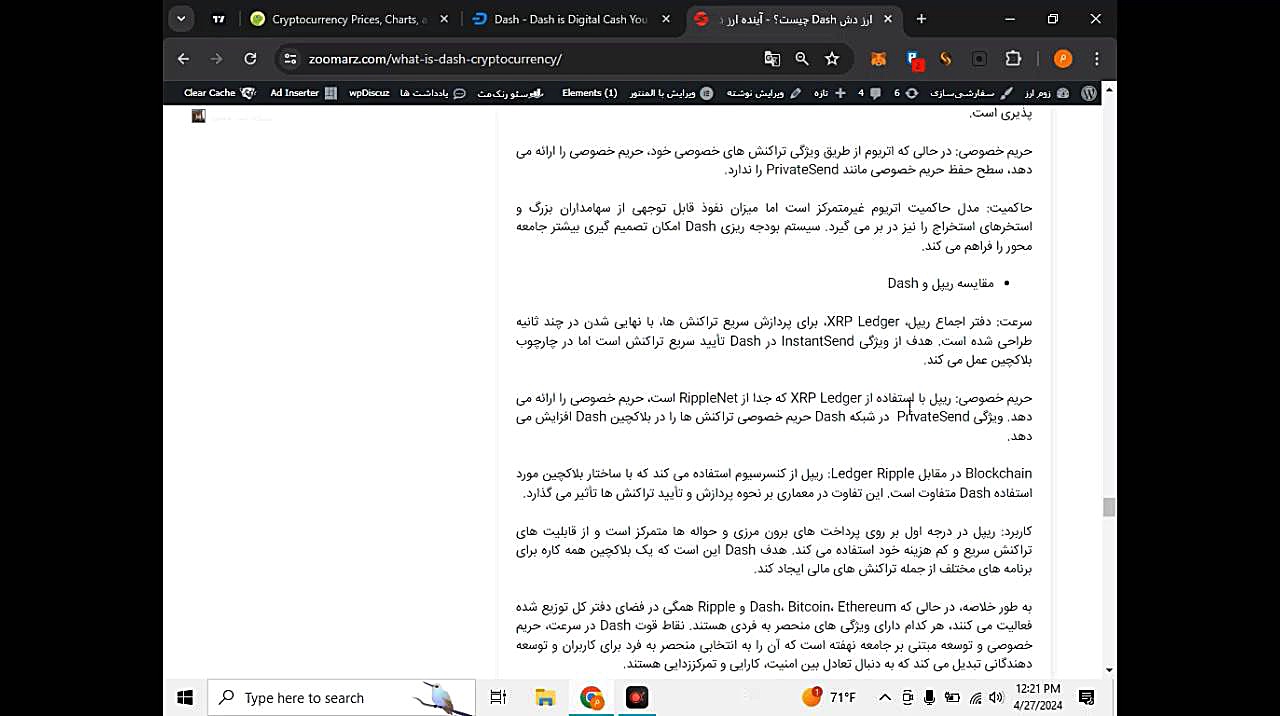Open the زوم ارز site dashboard menu
This screenshot has height=716, width=1280.
[1047, 93]
